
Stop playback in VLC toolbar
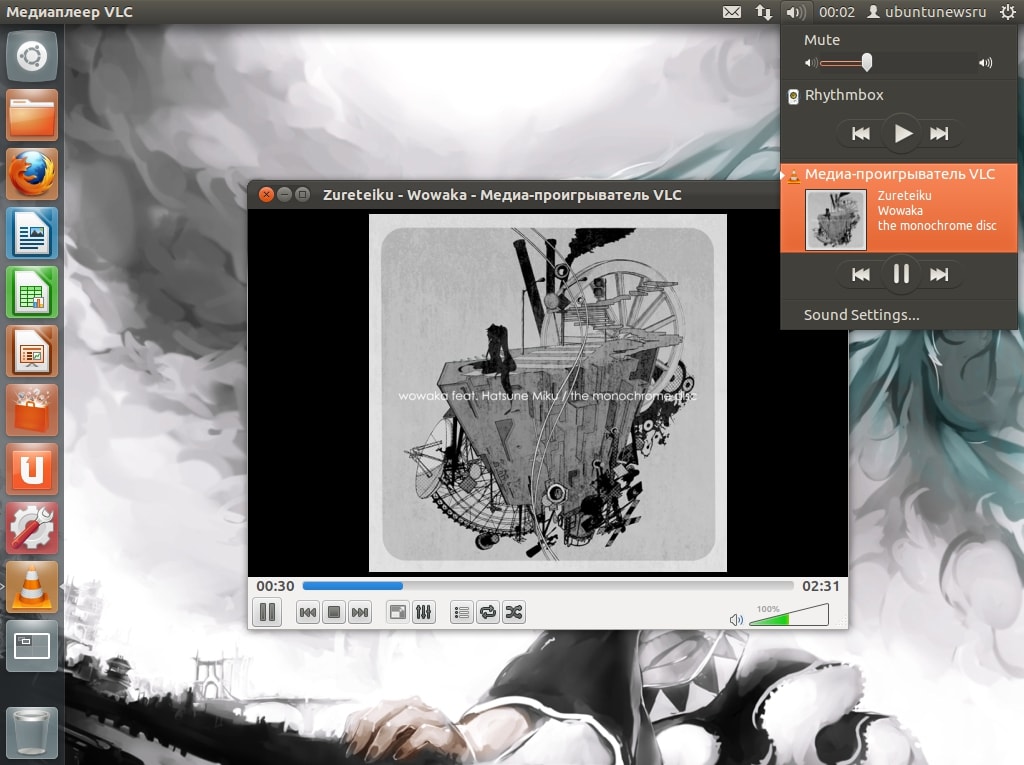[x=334, y=612]
